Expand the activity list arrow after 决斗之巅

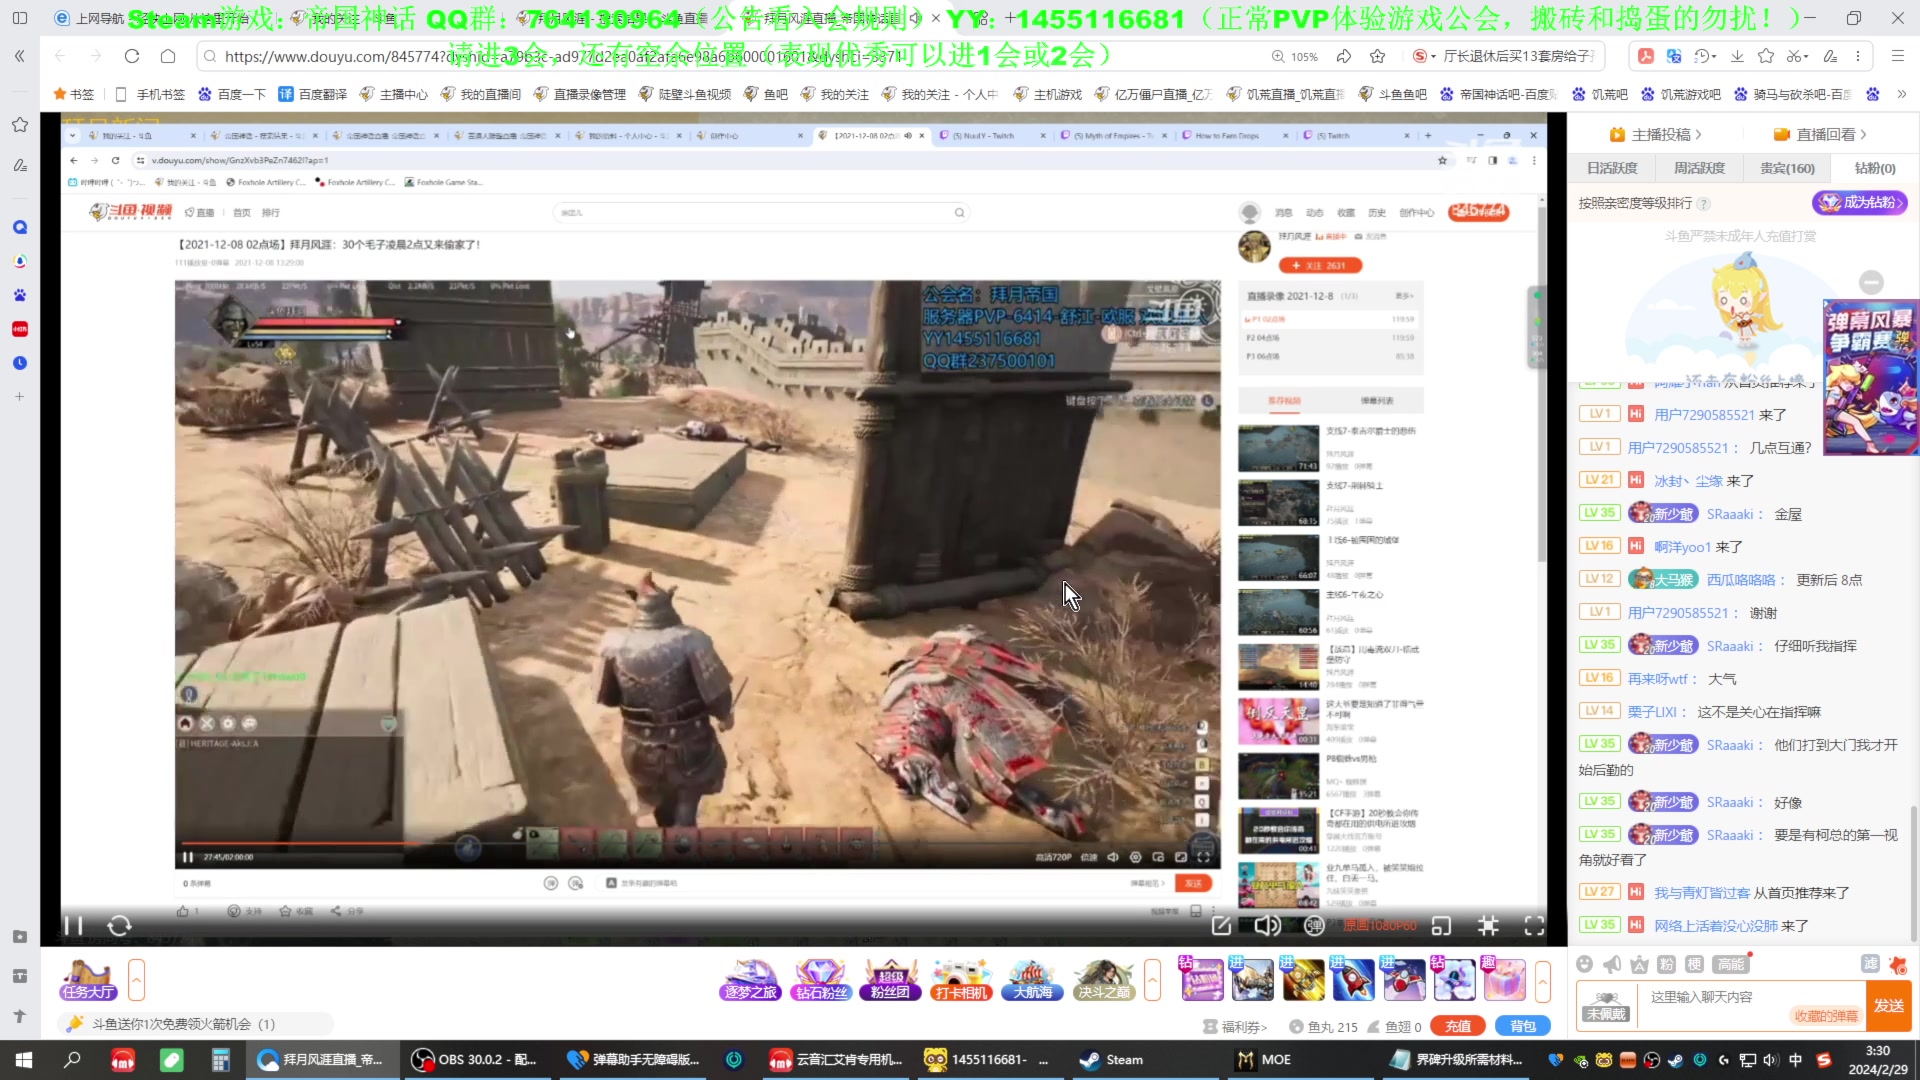[1152, 980]
